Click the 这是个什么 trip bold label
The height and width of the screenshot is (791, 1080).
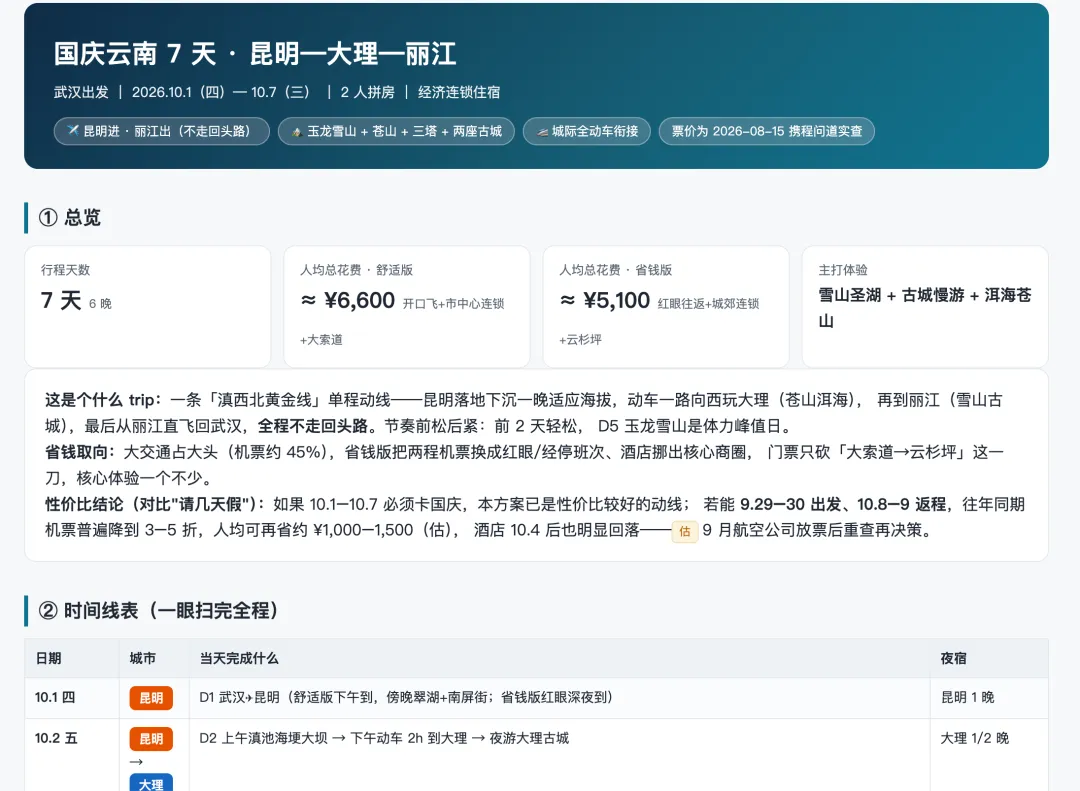103,400
